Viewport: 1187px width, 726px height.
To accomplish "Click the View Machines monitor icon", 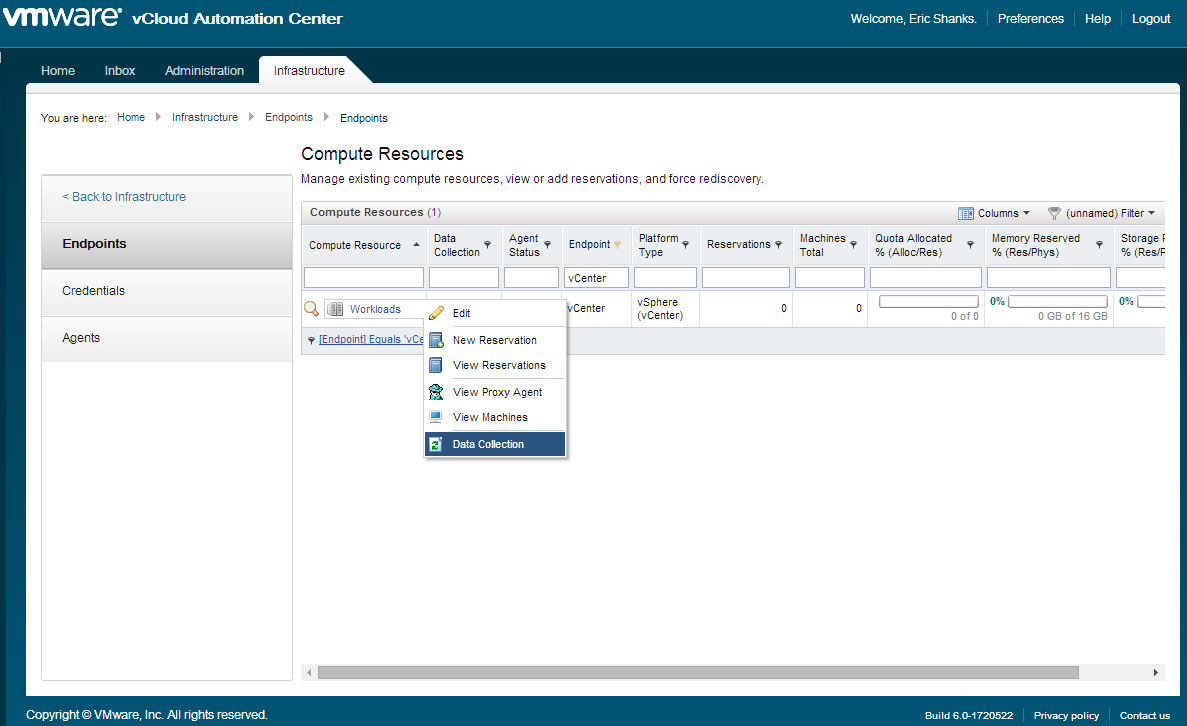I will pos(436,417).
